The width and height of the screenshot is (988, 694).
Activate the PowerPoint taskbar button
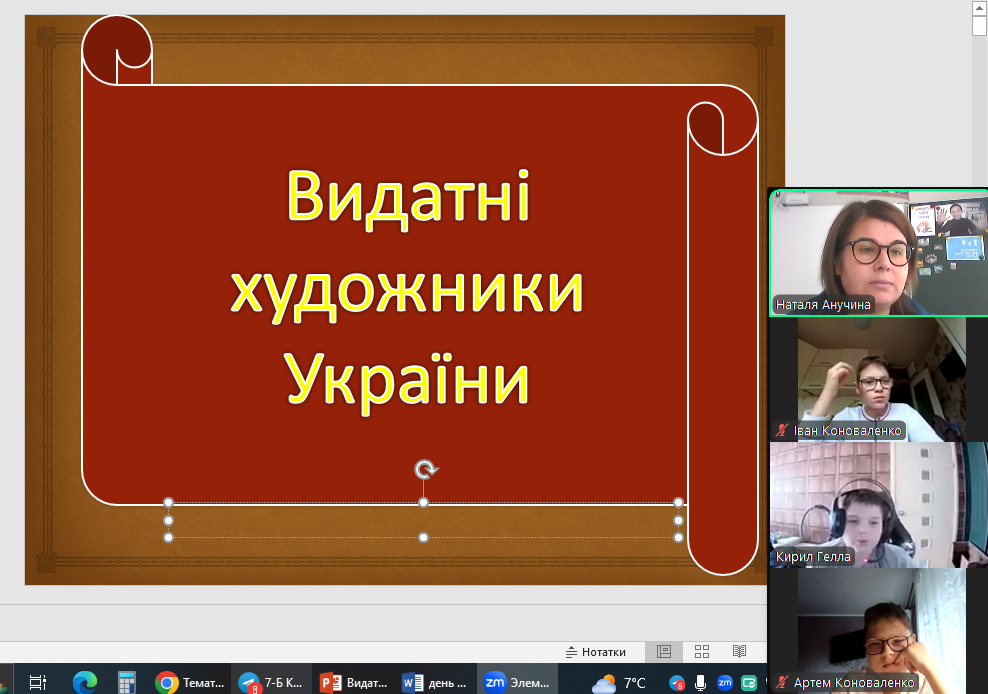(352, 683)
